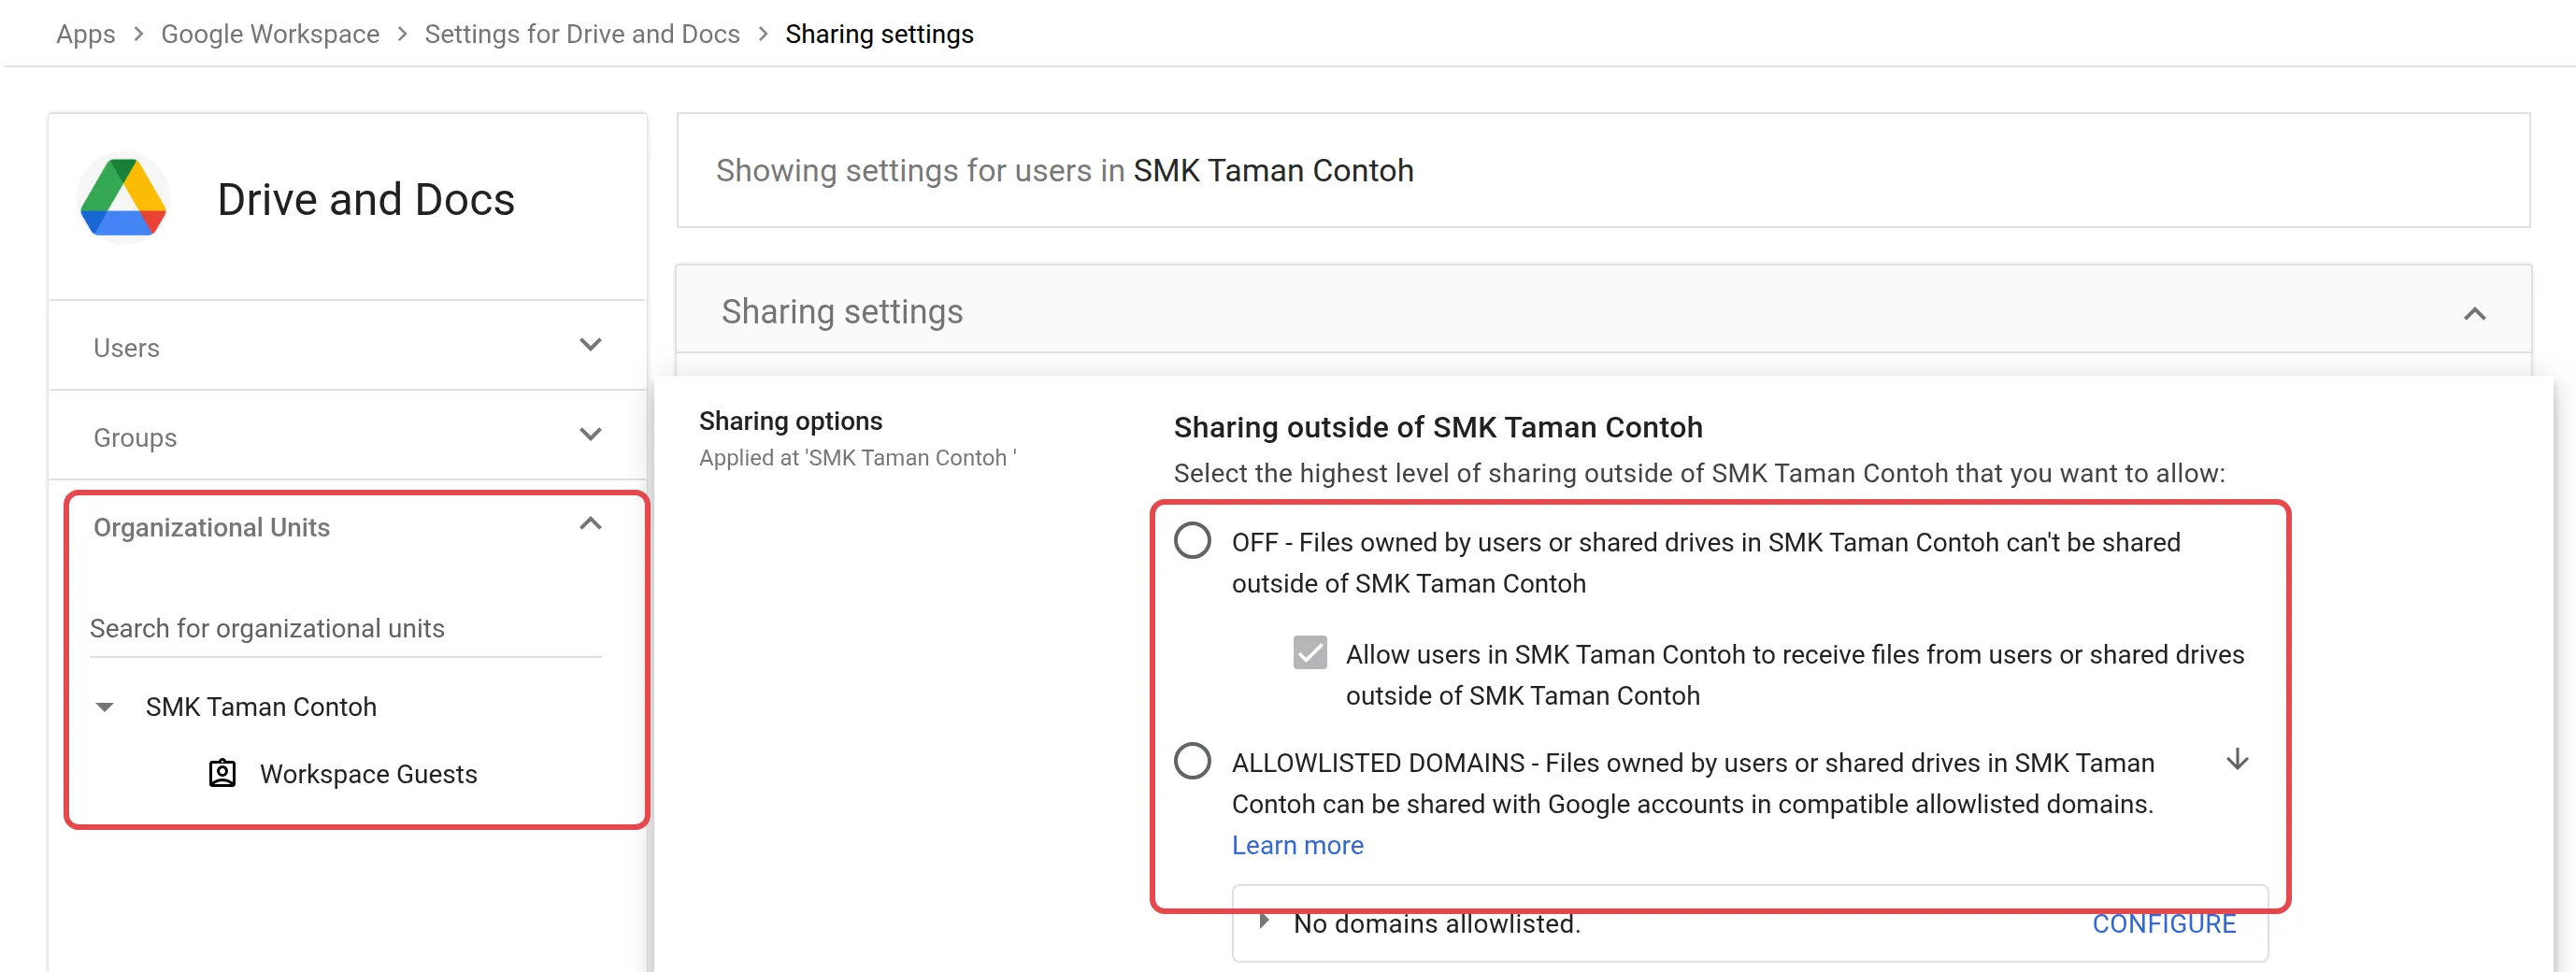The width and height of the screenshot is (2576, 972).
Task: Click the Drive and Docs title
Action: tap(365, 200)
